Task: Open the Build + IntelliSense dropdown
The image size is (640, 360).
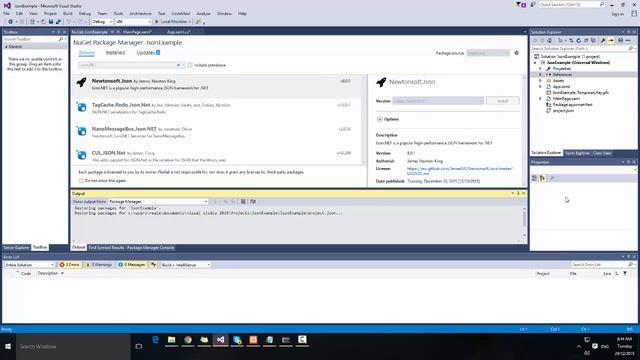Action: (185, 265)
